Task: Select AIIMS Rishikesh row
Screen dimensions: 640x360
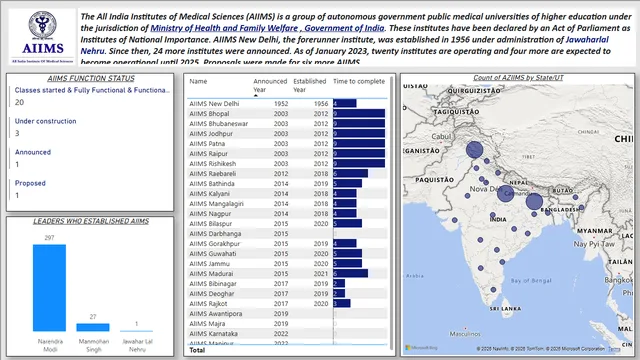Action: pos(287,164)
